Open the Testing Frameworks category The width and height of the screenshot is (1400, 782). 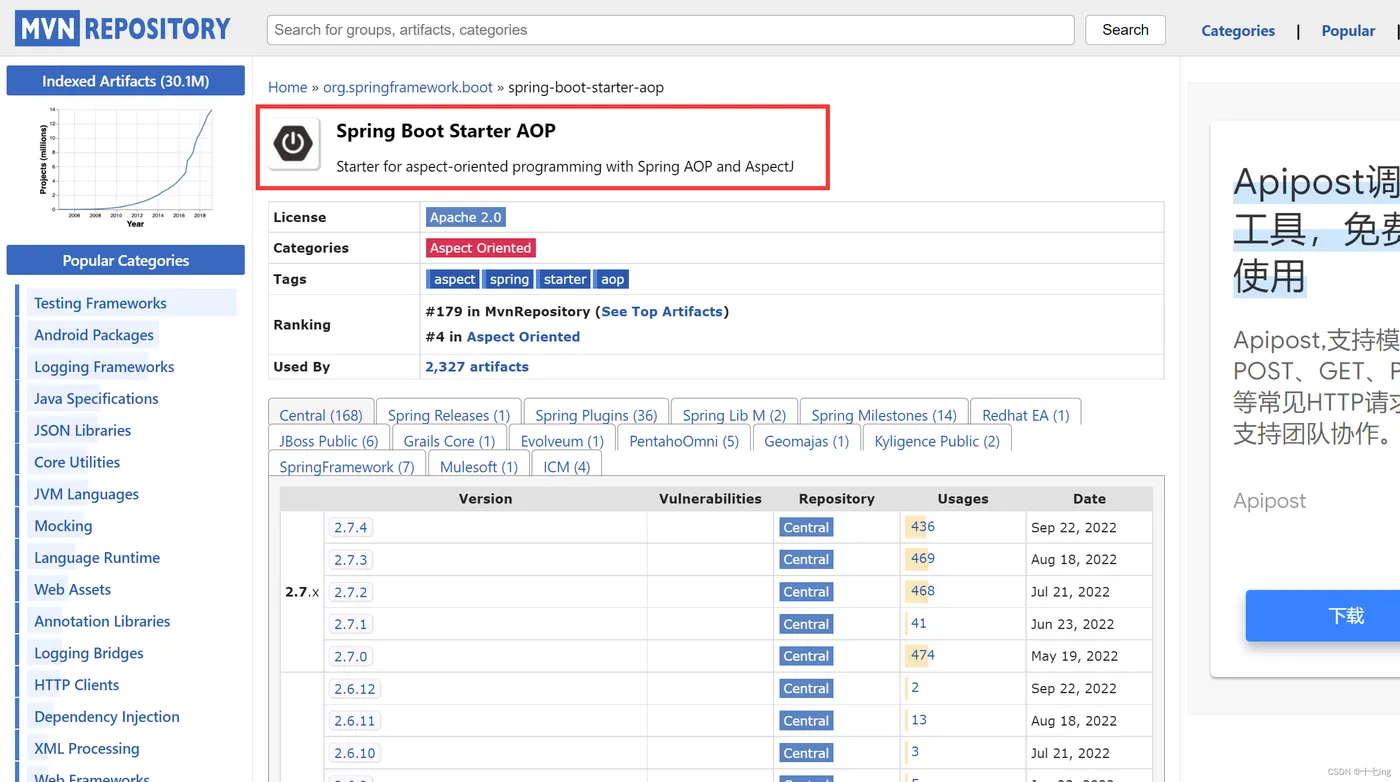[100, 303]
